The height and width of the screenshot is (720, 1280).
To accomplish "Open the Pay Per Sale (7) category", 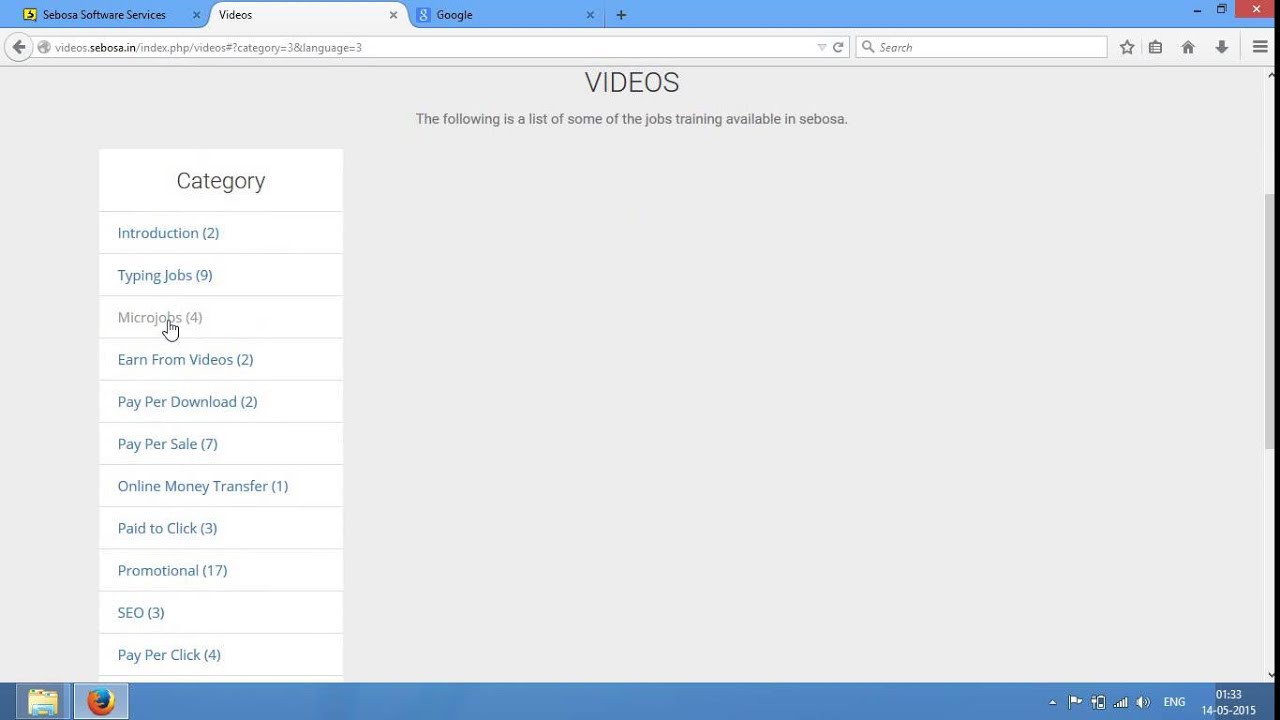I will pos(167,444).
